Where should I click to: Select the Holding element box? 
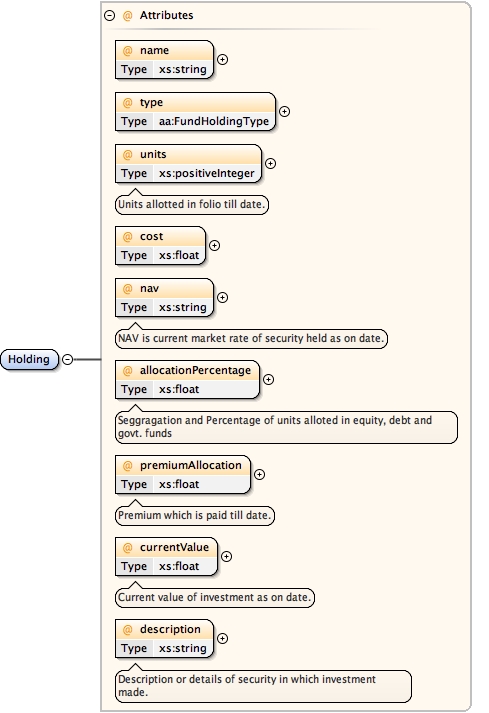pyautogui.click(x=30, y=359)
